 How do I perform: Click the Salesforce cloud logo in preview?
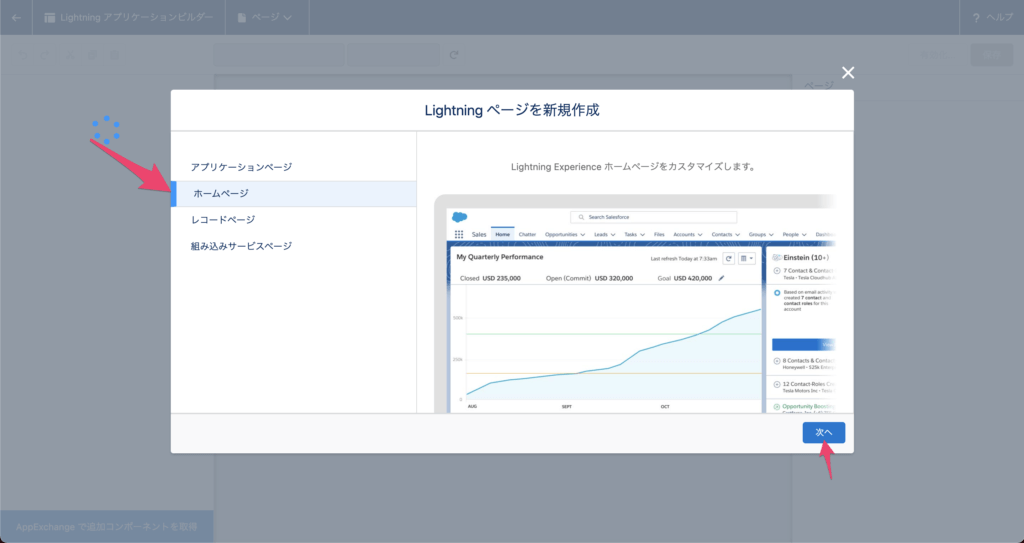pos(460,216)
